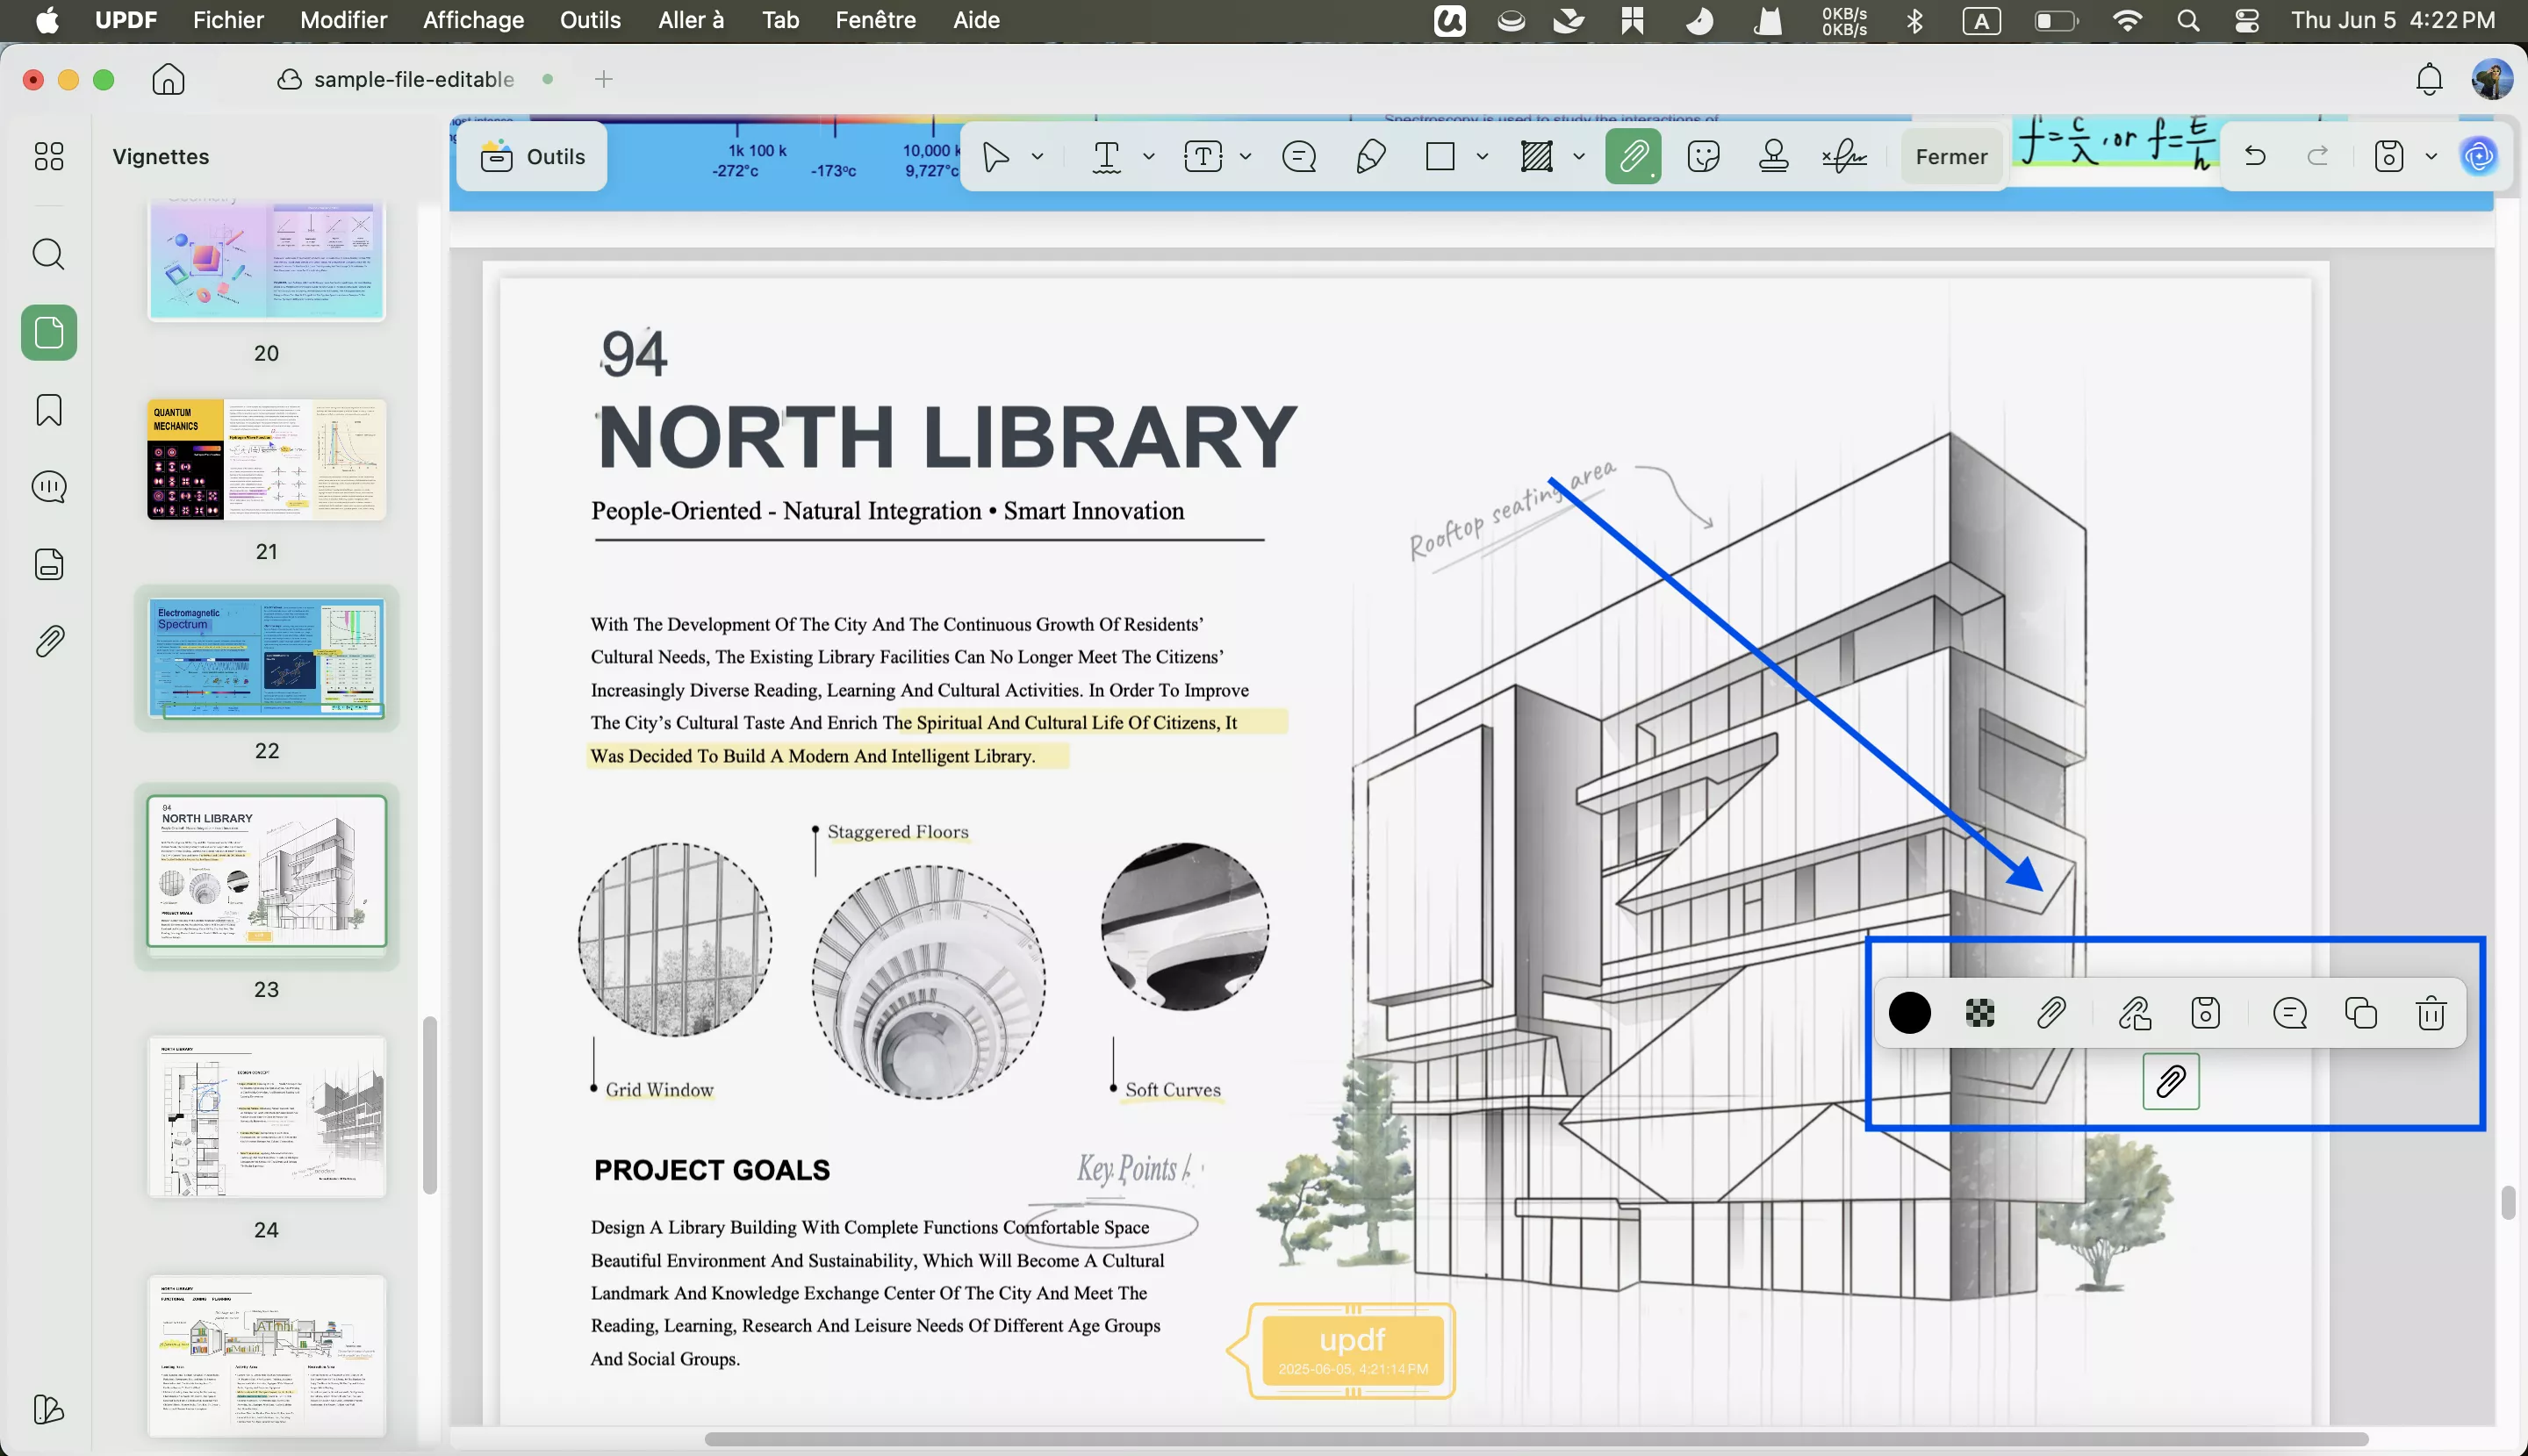The height and width of the screenshot is (1456, 2528).
Task: Expand the shape tool dropdown arrow
Action: 1482,157
